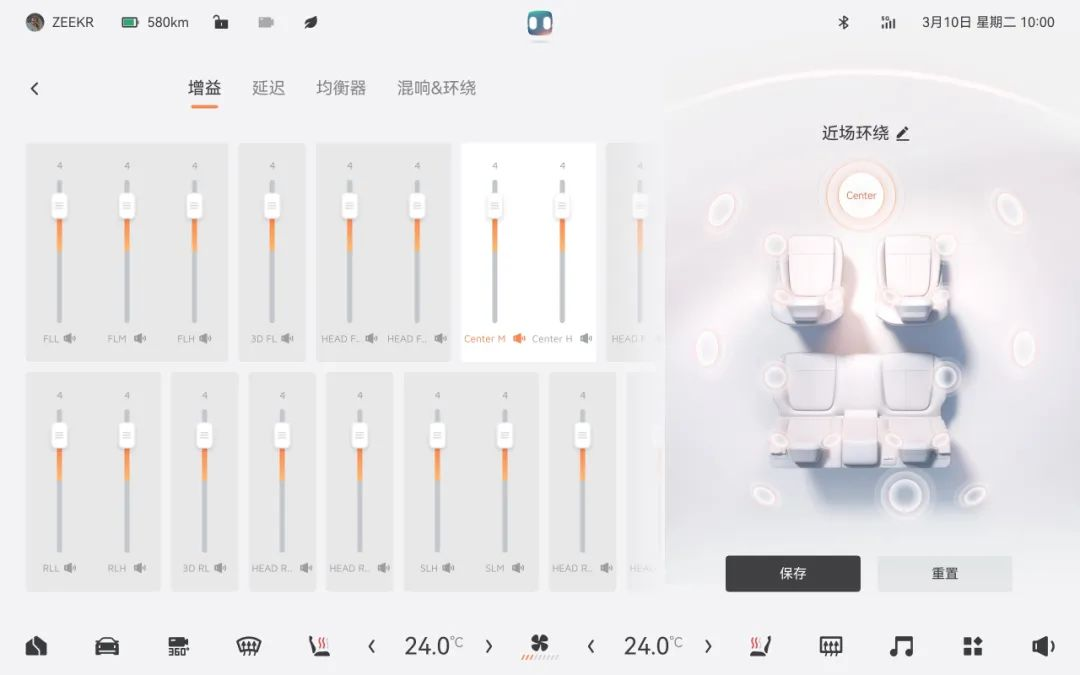Go back using the left chevron arrow
This screenshot has width=1080, height=675.
[x=34, y=88]
